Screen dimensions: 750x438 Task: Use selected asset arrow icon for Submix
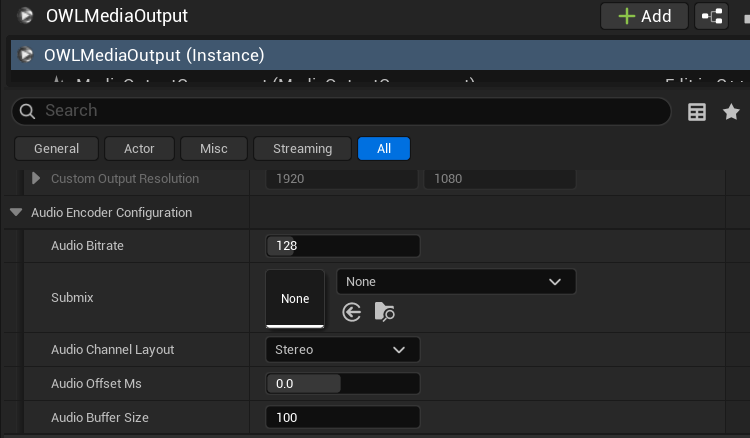click(x=352, y=313)
